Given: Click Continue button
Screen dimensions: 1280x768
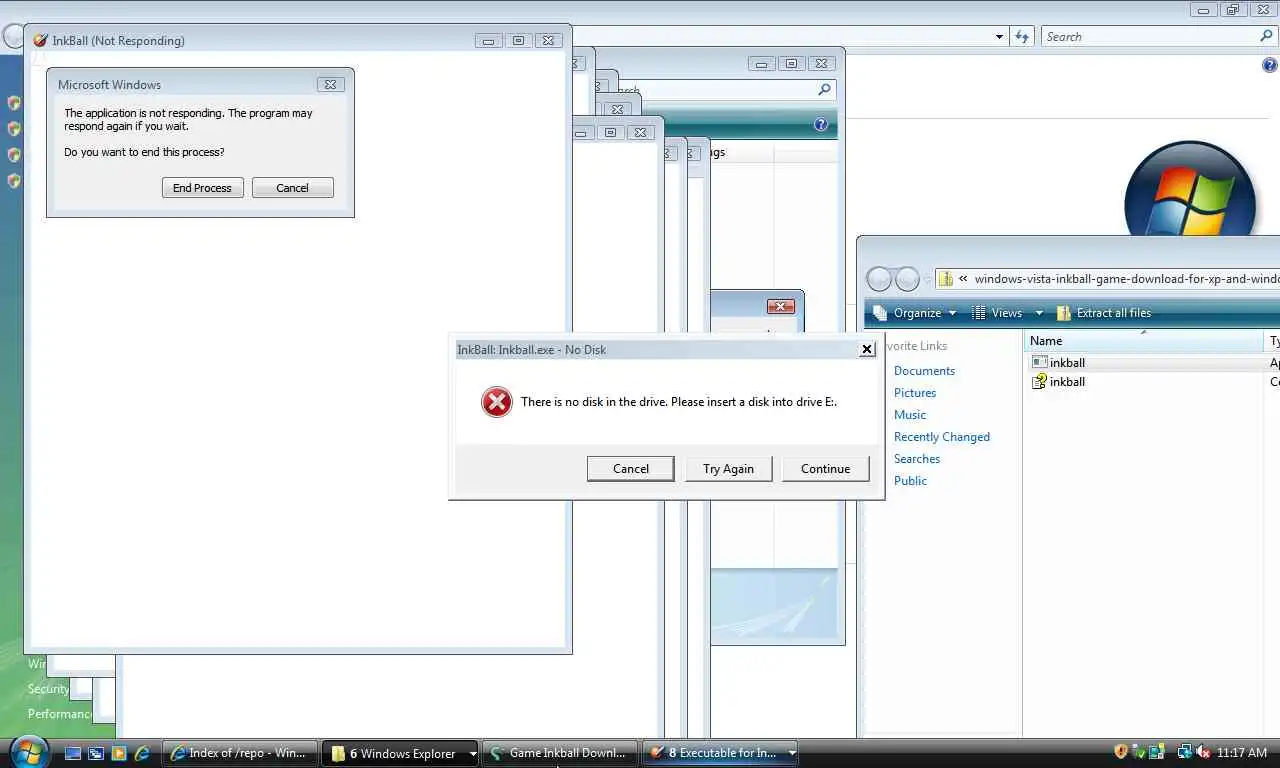Looking at the screenshot, I should [825, 468].
